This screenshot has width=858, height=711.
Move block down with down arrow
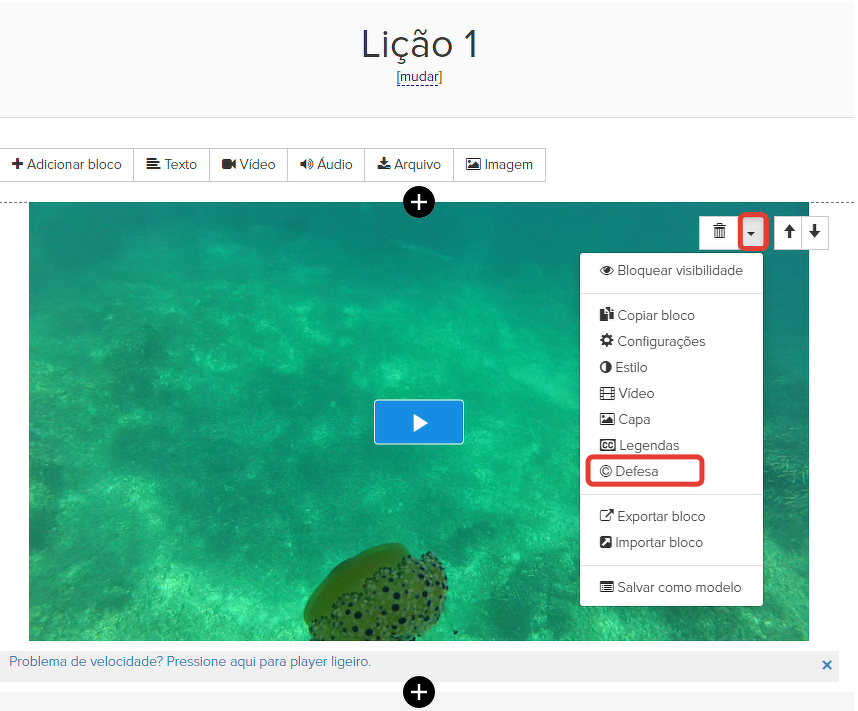815,232
